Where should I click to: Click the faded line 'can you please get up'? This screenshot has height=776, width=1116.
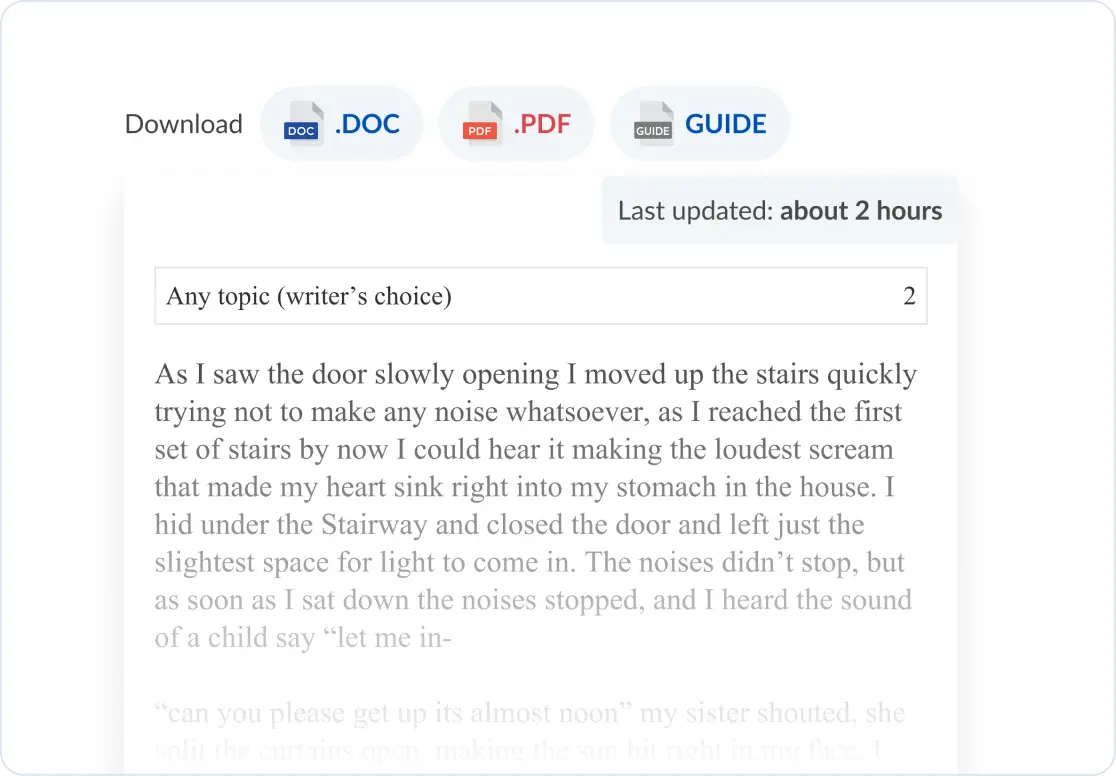[x=530, y=713]
